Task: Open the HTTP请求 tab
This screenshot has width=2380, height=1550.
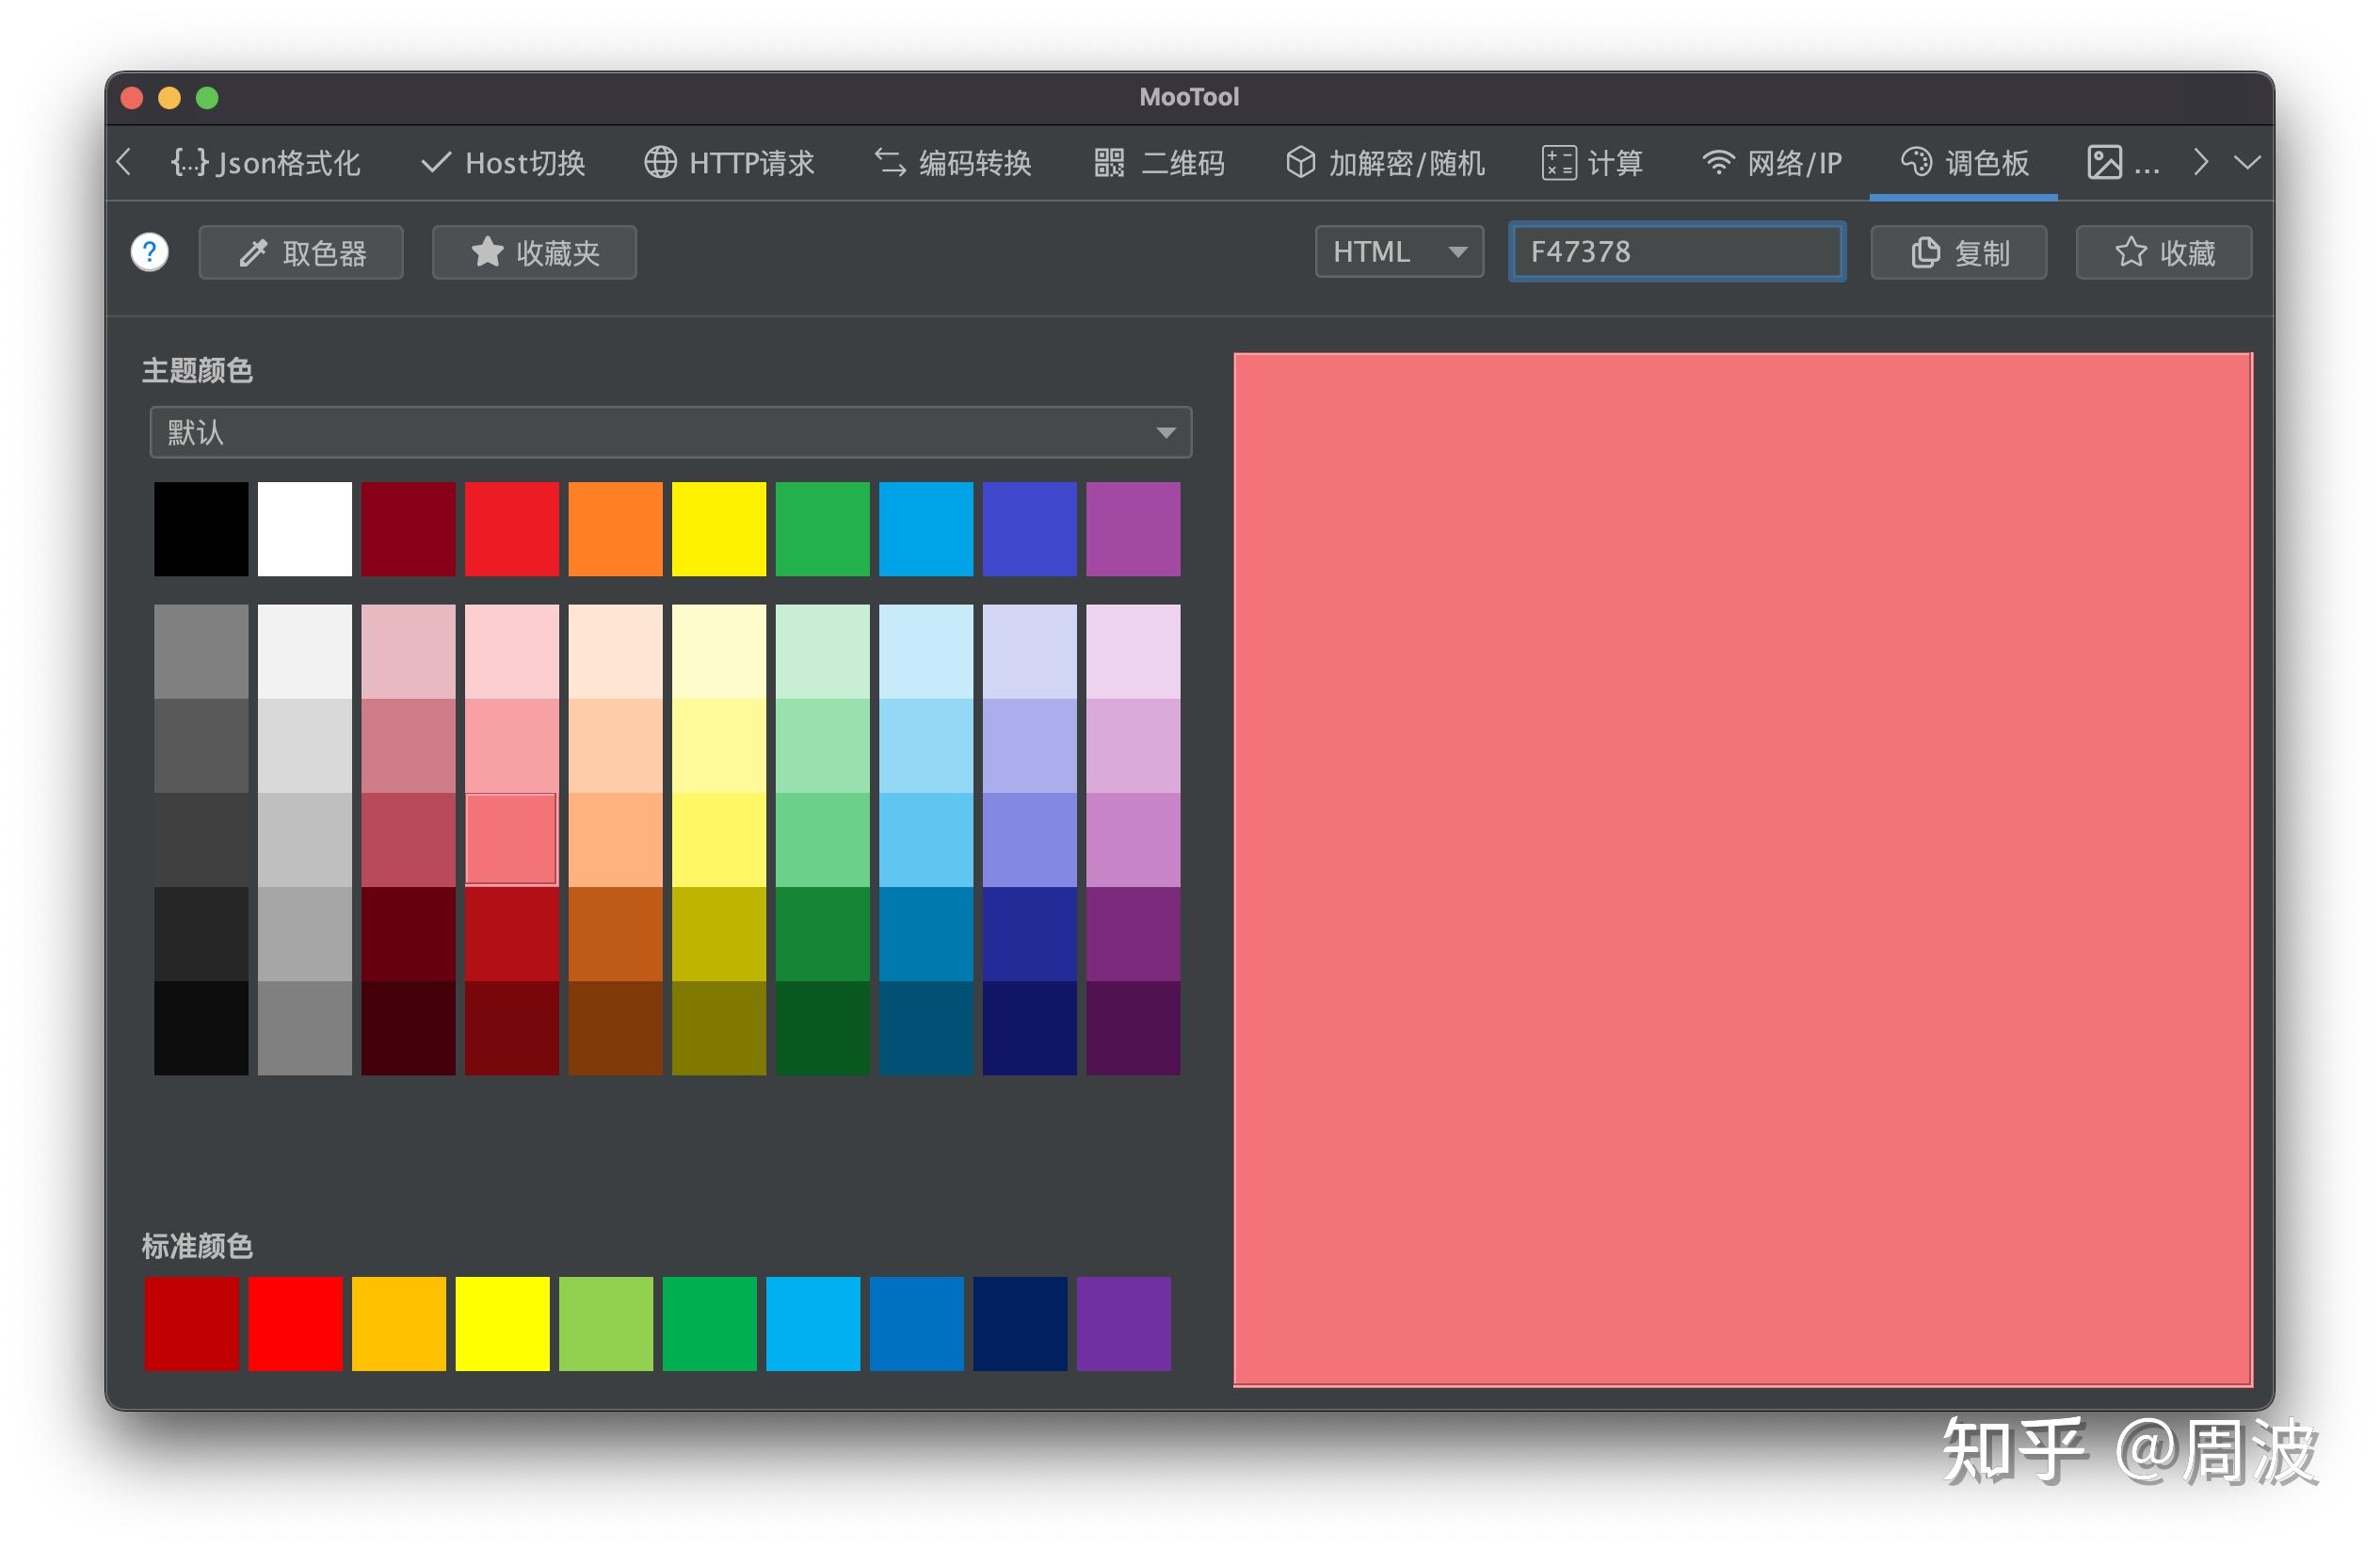Action: (x=729, y=162)
